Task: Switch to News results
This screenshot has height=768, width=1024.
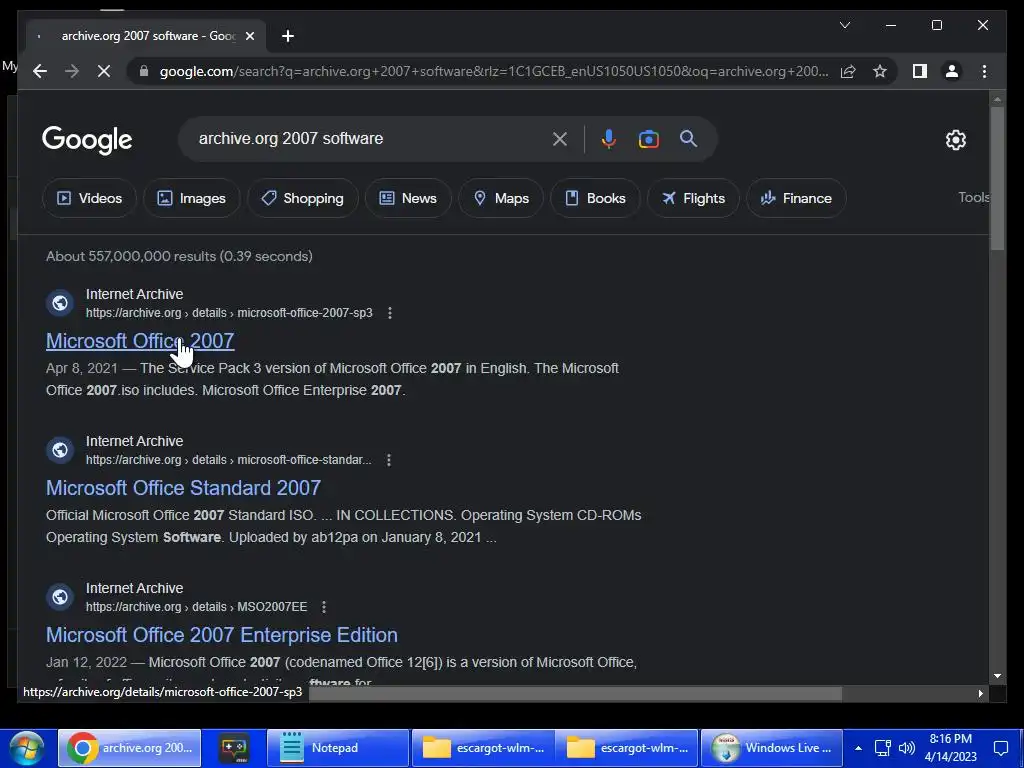Action: (x=408, y=198)
